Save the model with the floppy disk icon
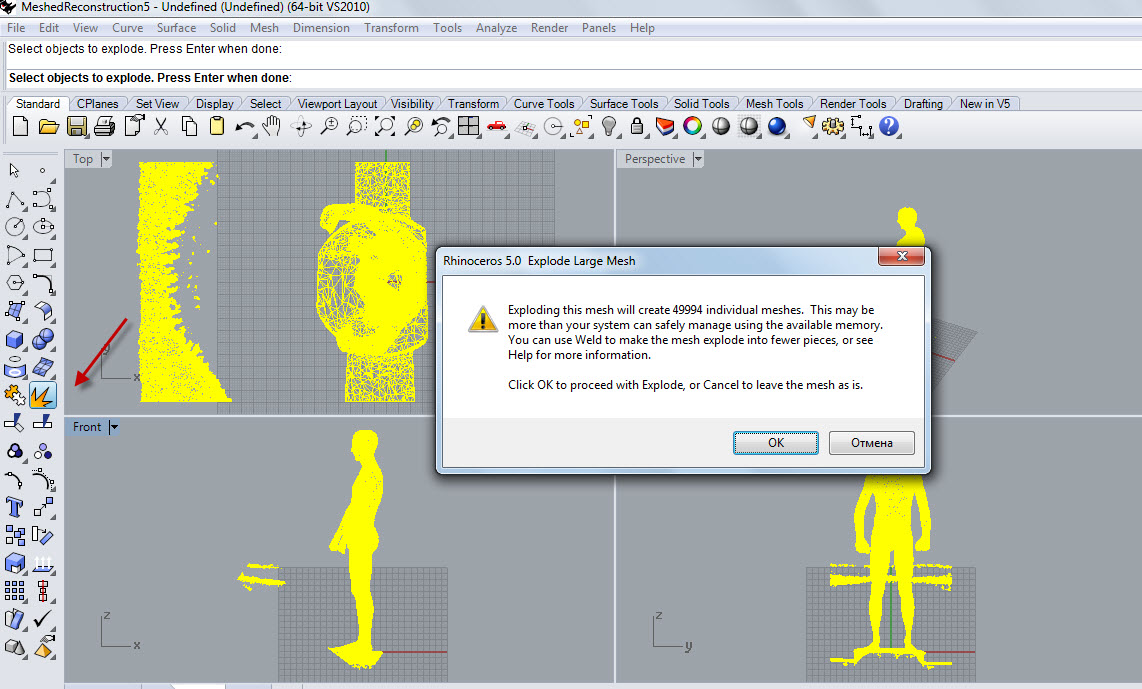This screenshot has height=689, width=1142. click(x=76, y=127)
